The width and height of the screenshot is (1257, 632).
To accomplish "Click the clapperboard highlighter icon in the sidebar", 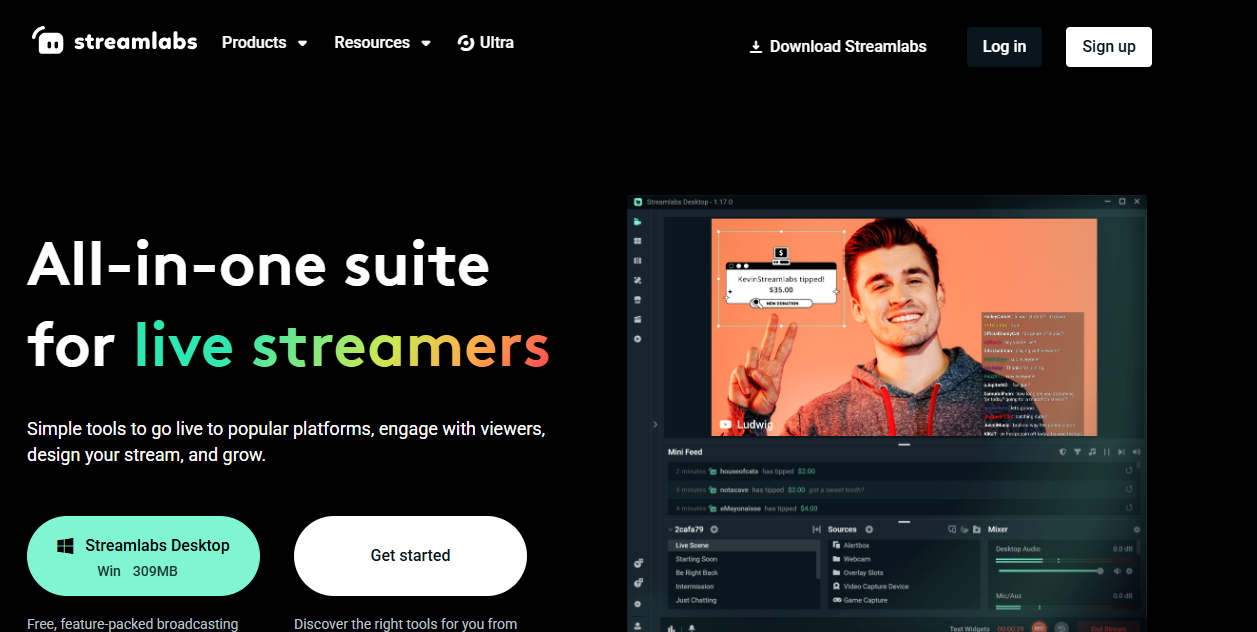I will pos(637,319).
